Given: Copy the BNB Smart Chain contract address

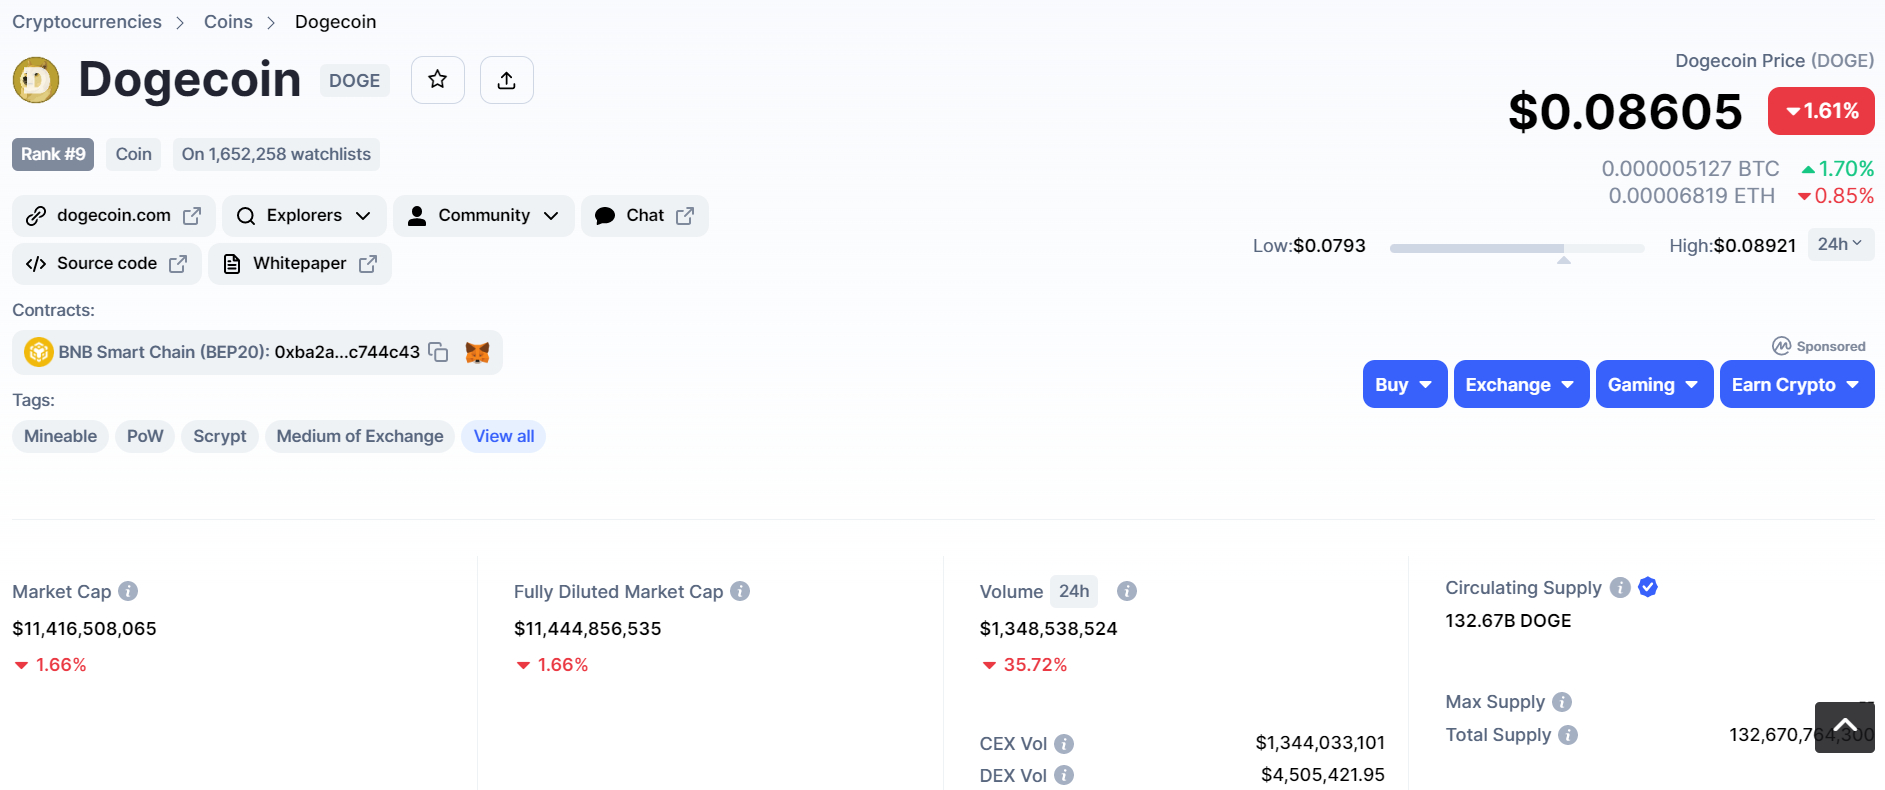Looking at the screenshot, I should point(438,352).
